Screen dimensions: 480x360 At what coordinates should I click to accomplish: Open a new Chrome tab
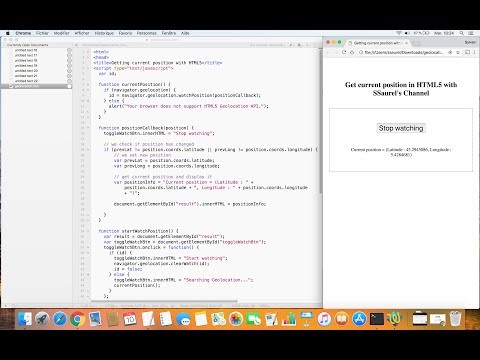click(416, 43)
